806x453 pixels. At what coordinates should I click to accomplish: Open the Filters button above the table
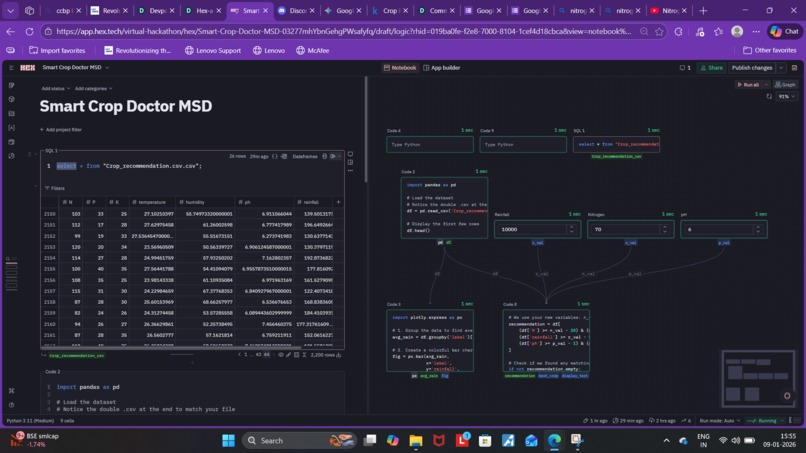point(54,188)
